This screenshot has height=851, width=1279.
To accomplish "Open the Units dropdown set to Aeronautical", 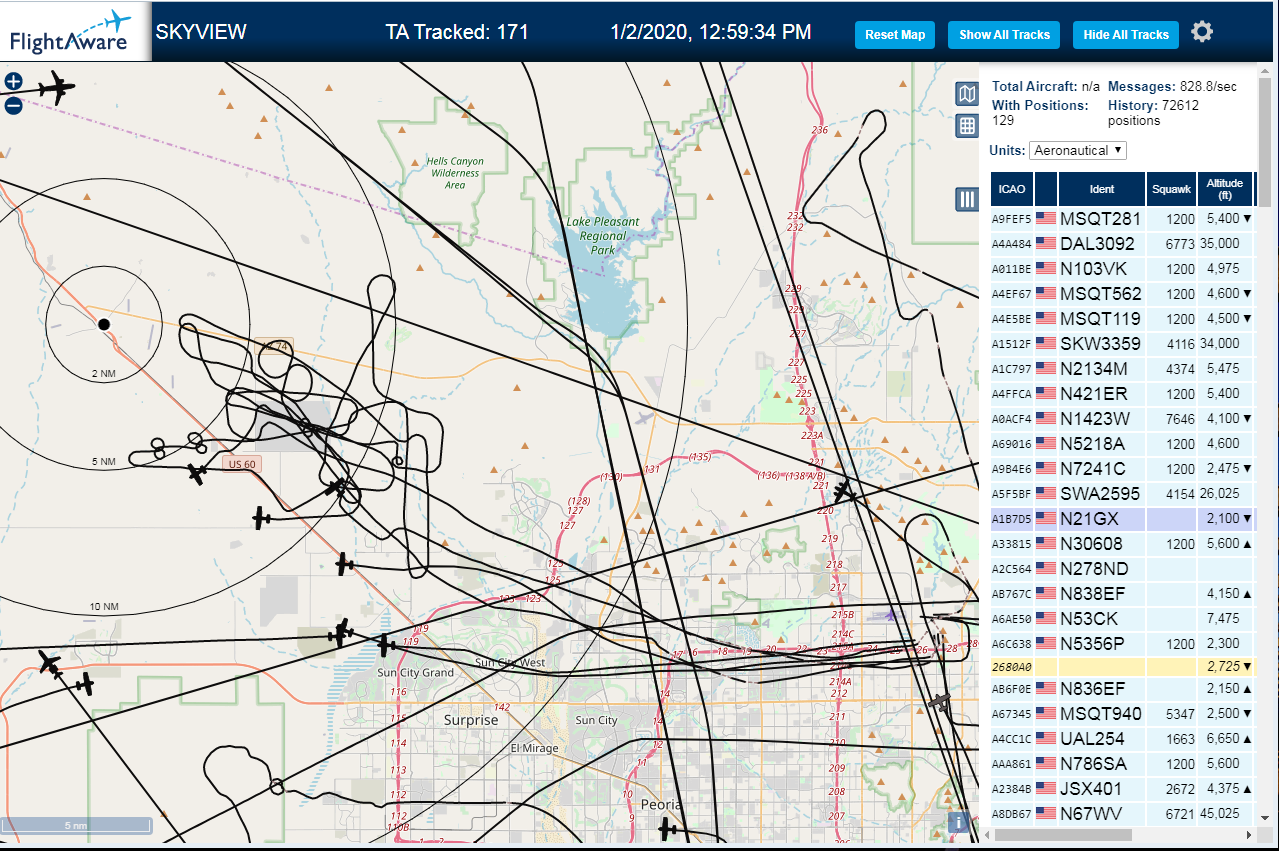I will point(1078,150).
